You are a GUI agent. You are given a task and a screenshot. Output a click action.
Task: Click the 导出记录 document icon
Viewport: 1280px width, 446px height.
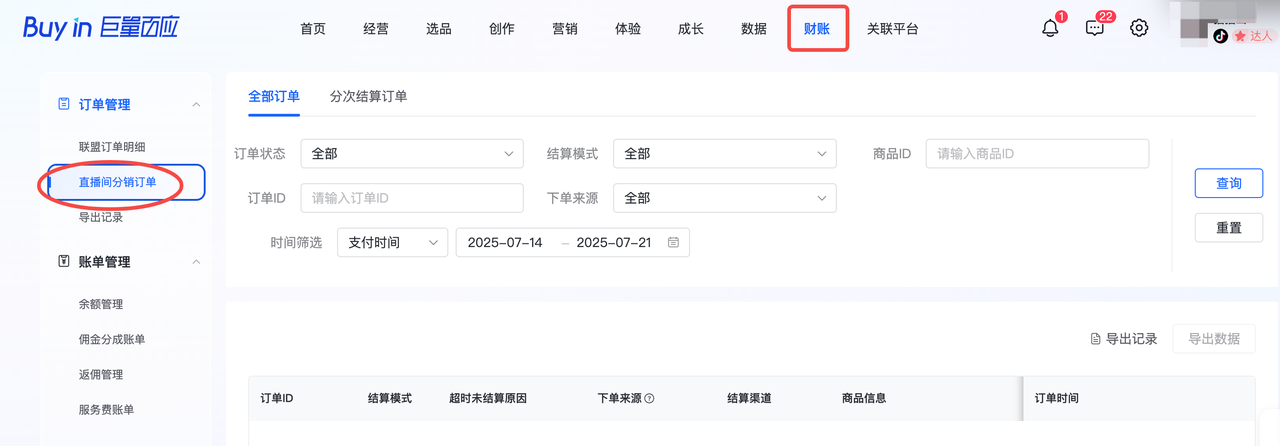coord(1095,339)
